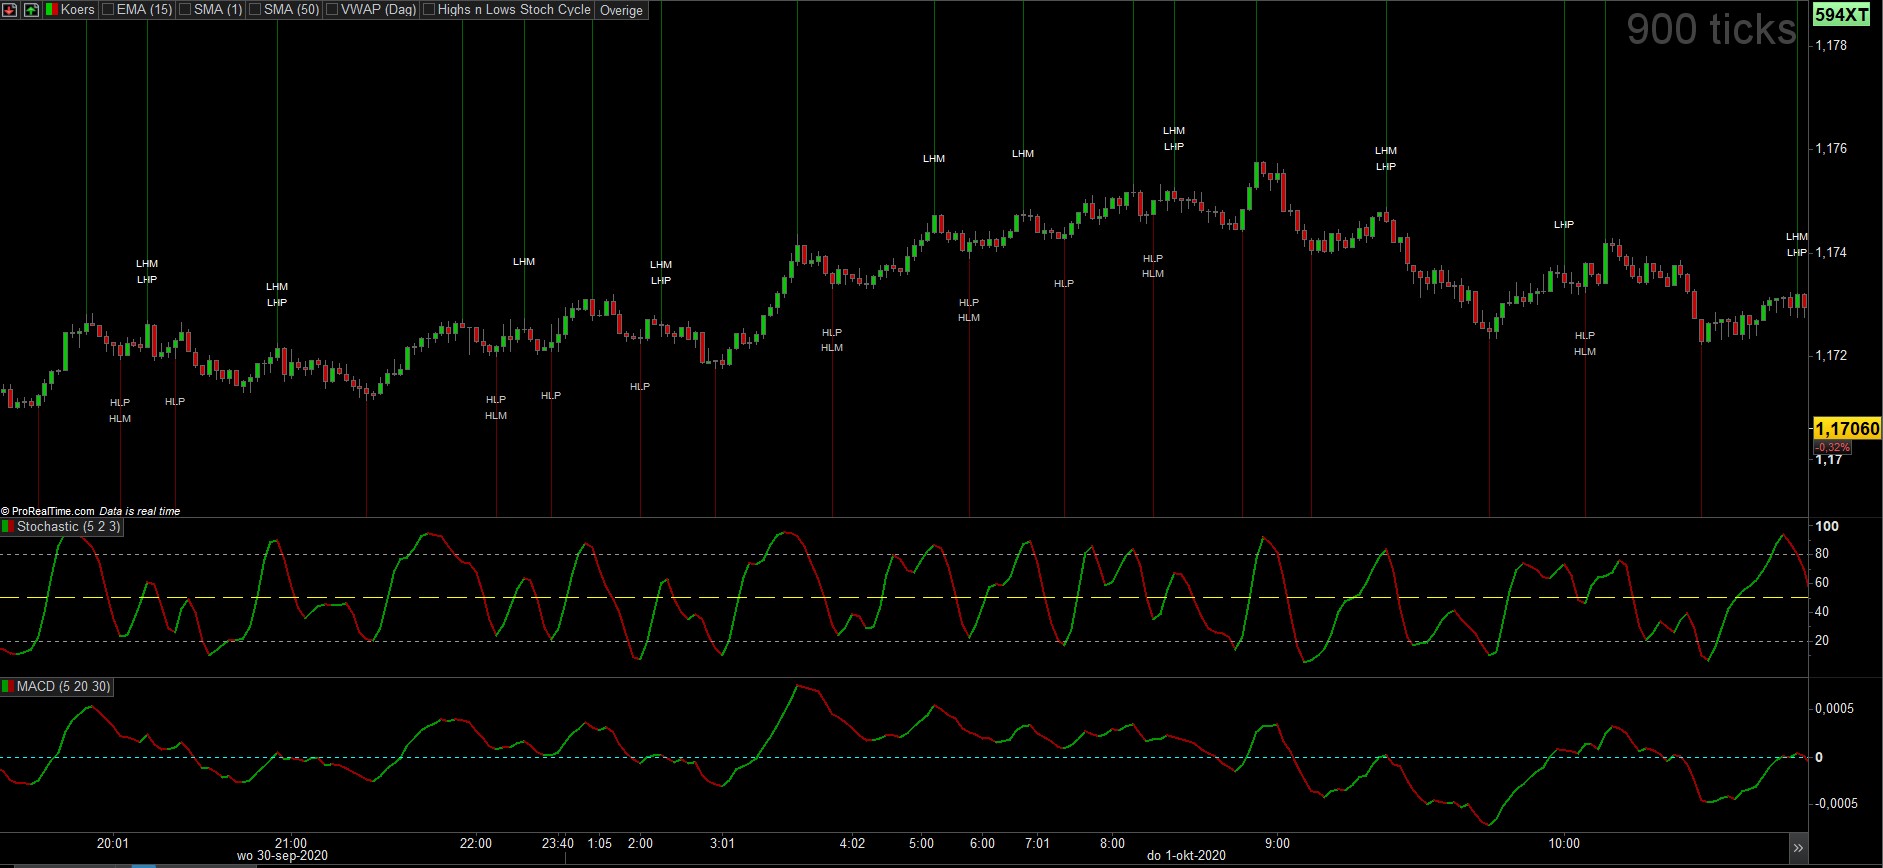Jump to latest data with the double-arrow button
Image resolution: width=1883 pixels, height=868 pixels.
(x=1798, y=848)
